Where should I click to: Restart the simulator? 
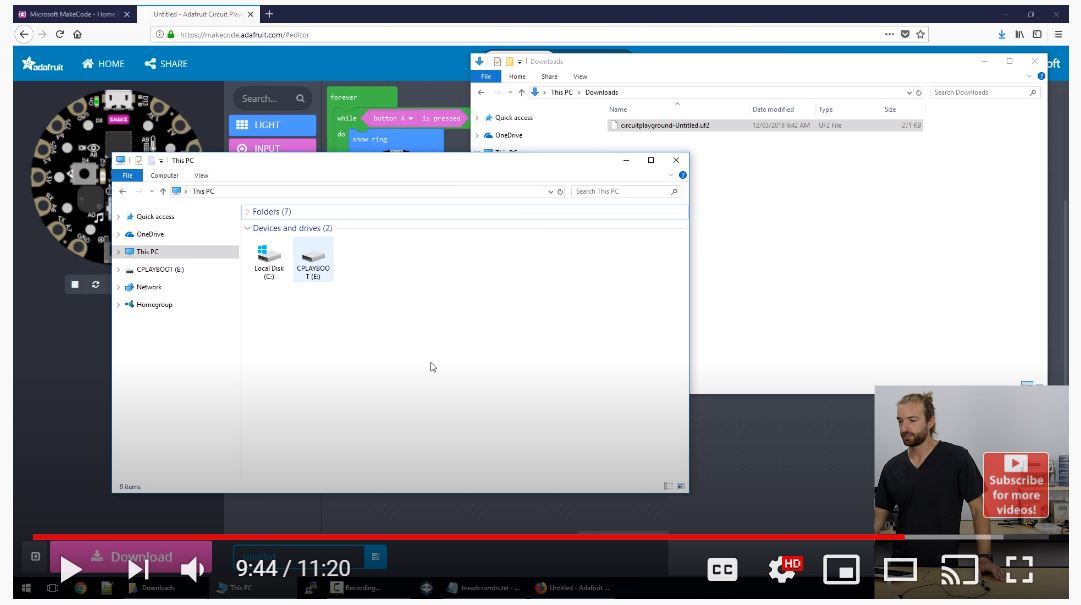click(x=96, y=284)
